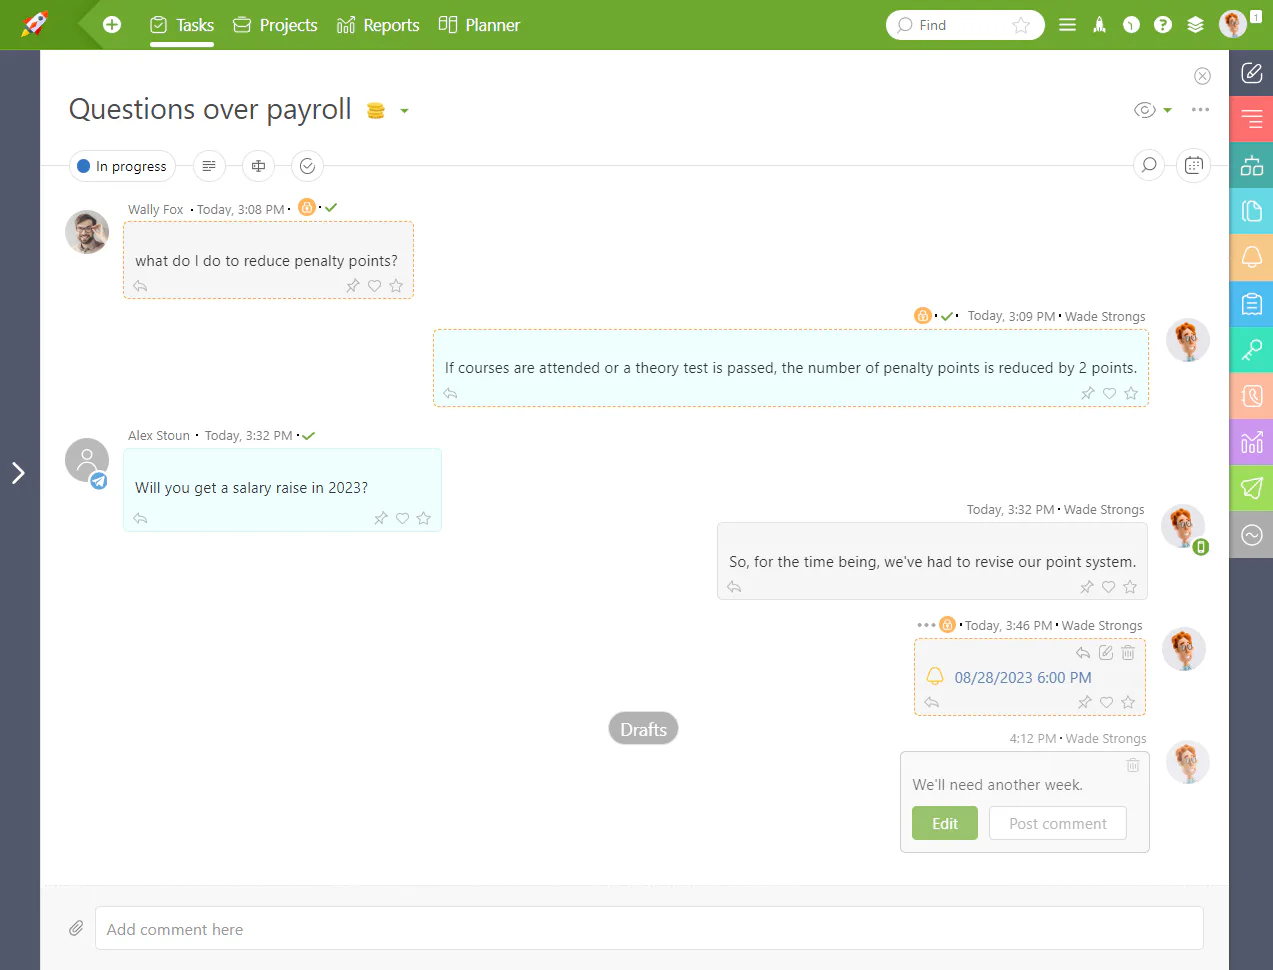1273x970 pixels.
Task: Reply to Alex Stoun's salary raise comment
Action: [140, 518]
